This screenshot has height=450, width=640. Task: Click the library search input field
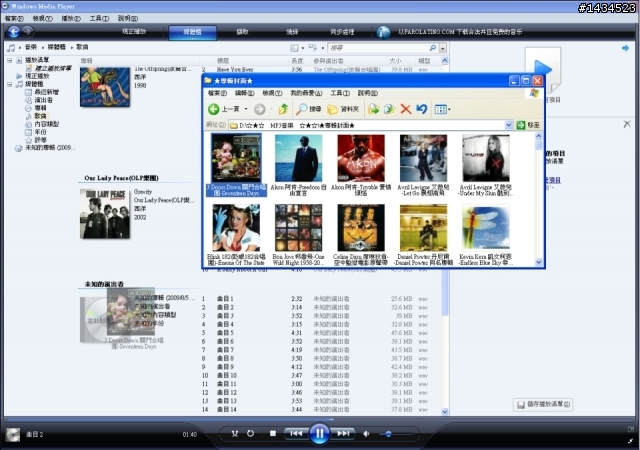pos(378,48)
